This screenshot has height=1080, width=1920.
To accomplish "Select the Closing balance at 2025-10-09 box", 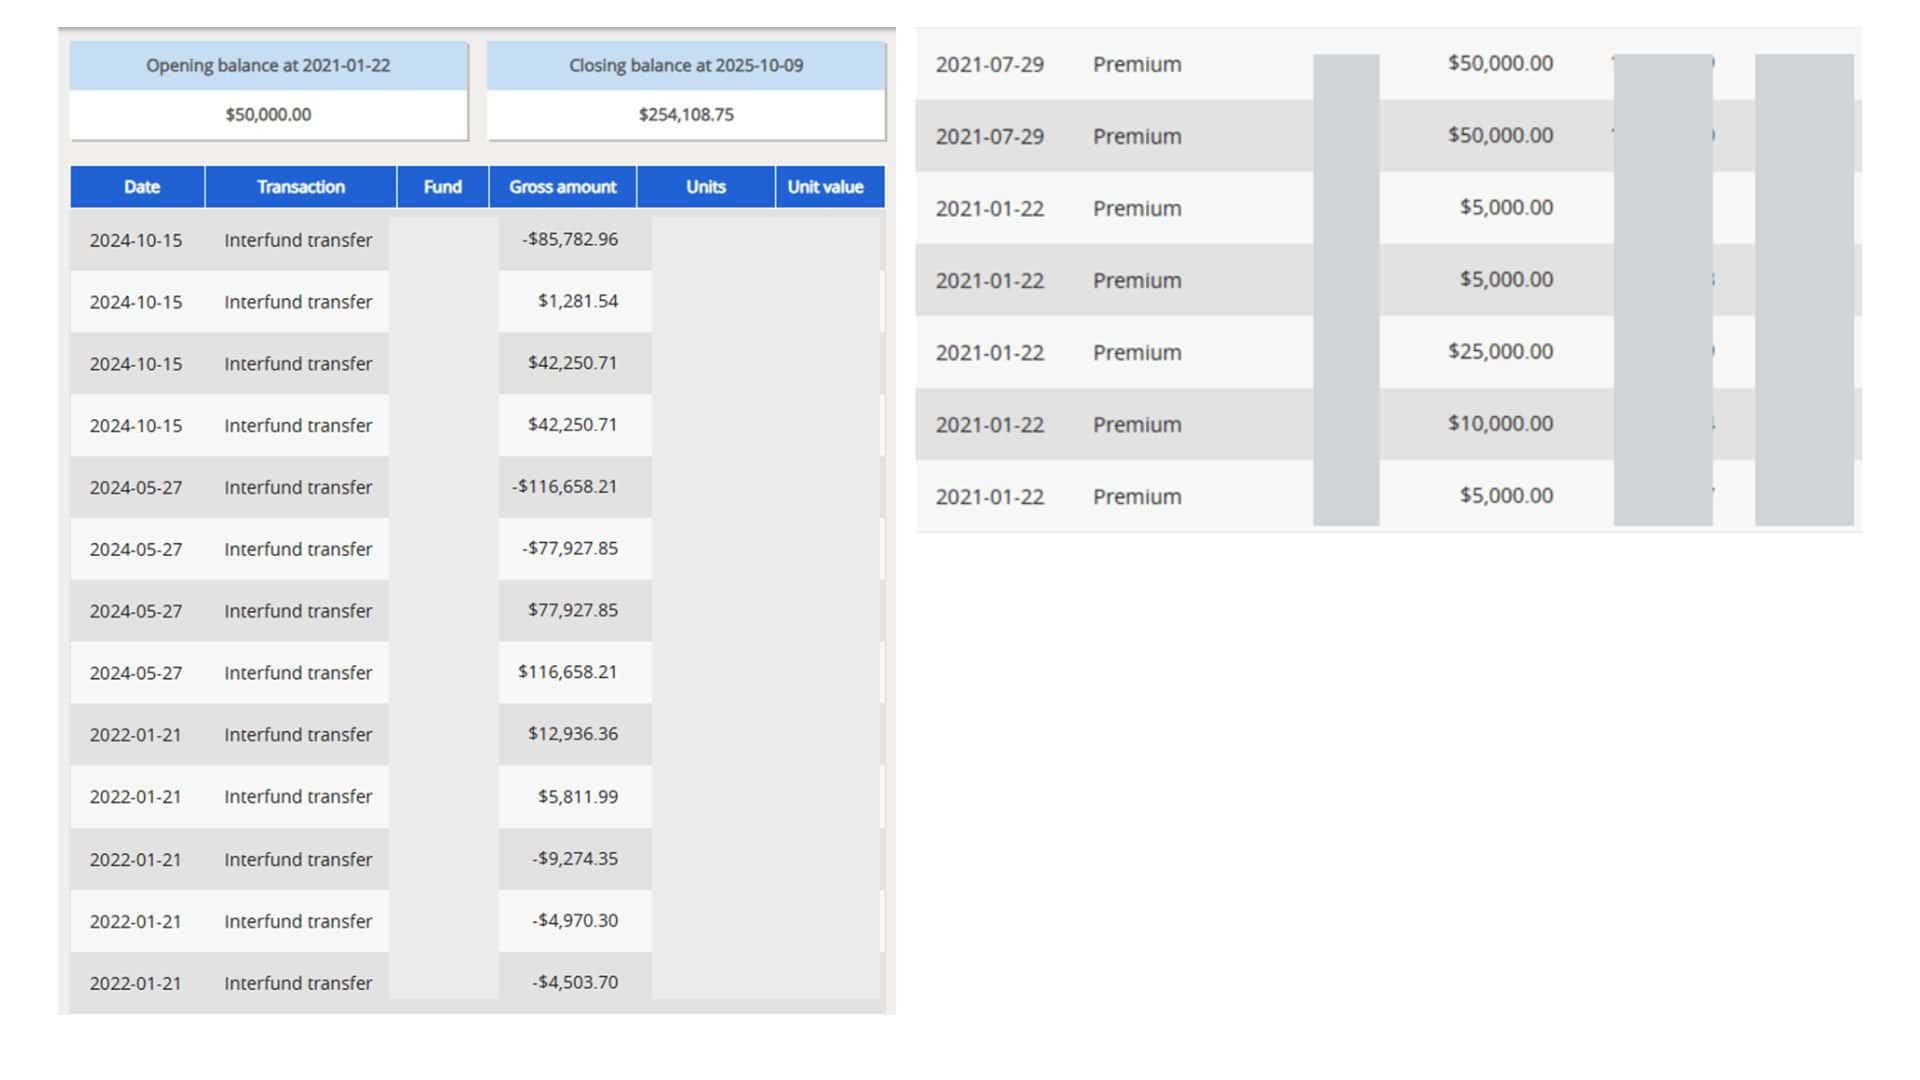I will 686,66.
